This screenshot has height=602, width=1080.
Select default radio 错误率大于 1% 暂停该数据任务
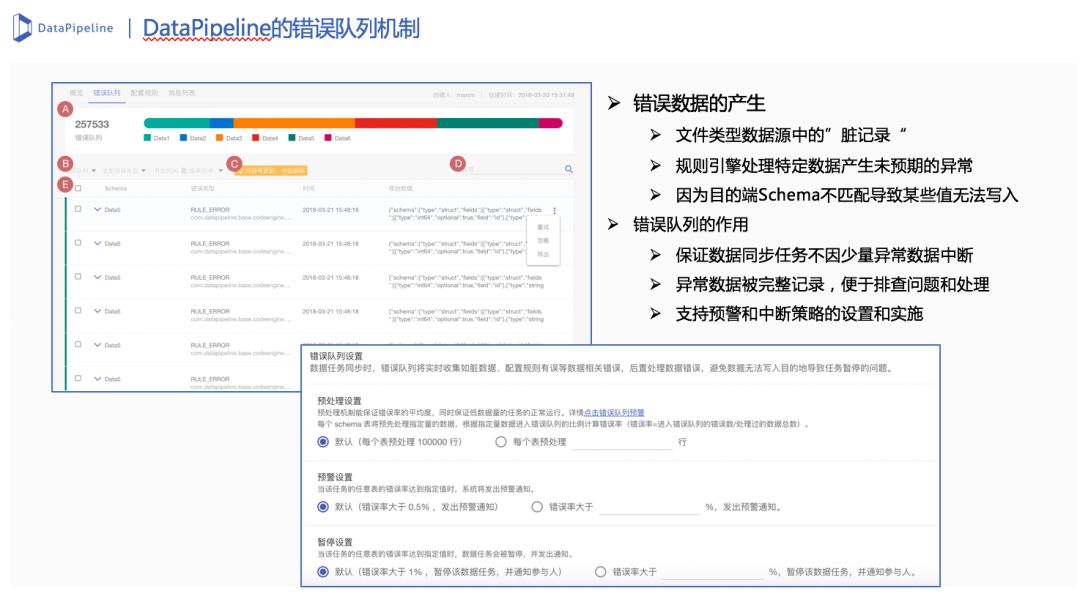point(322,572)
